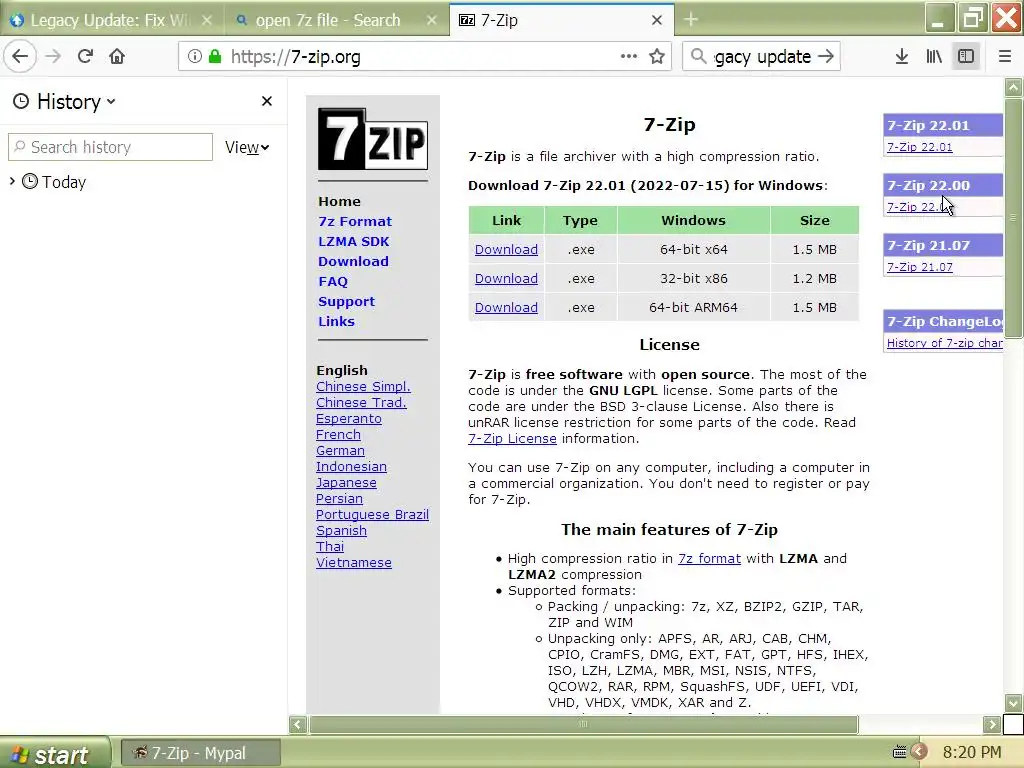The image size is (1024, 768).
Task: Open the Support navigation link
Action: [346, 302]
